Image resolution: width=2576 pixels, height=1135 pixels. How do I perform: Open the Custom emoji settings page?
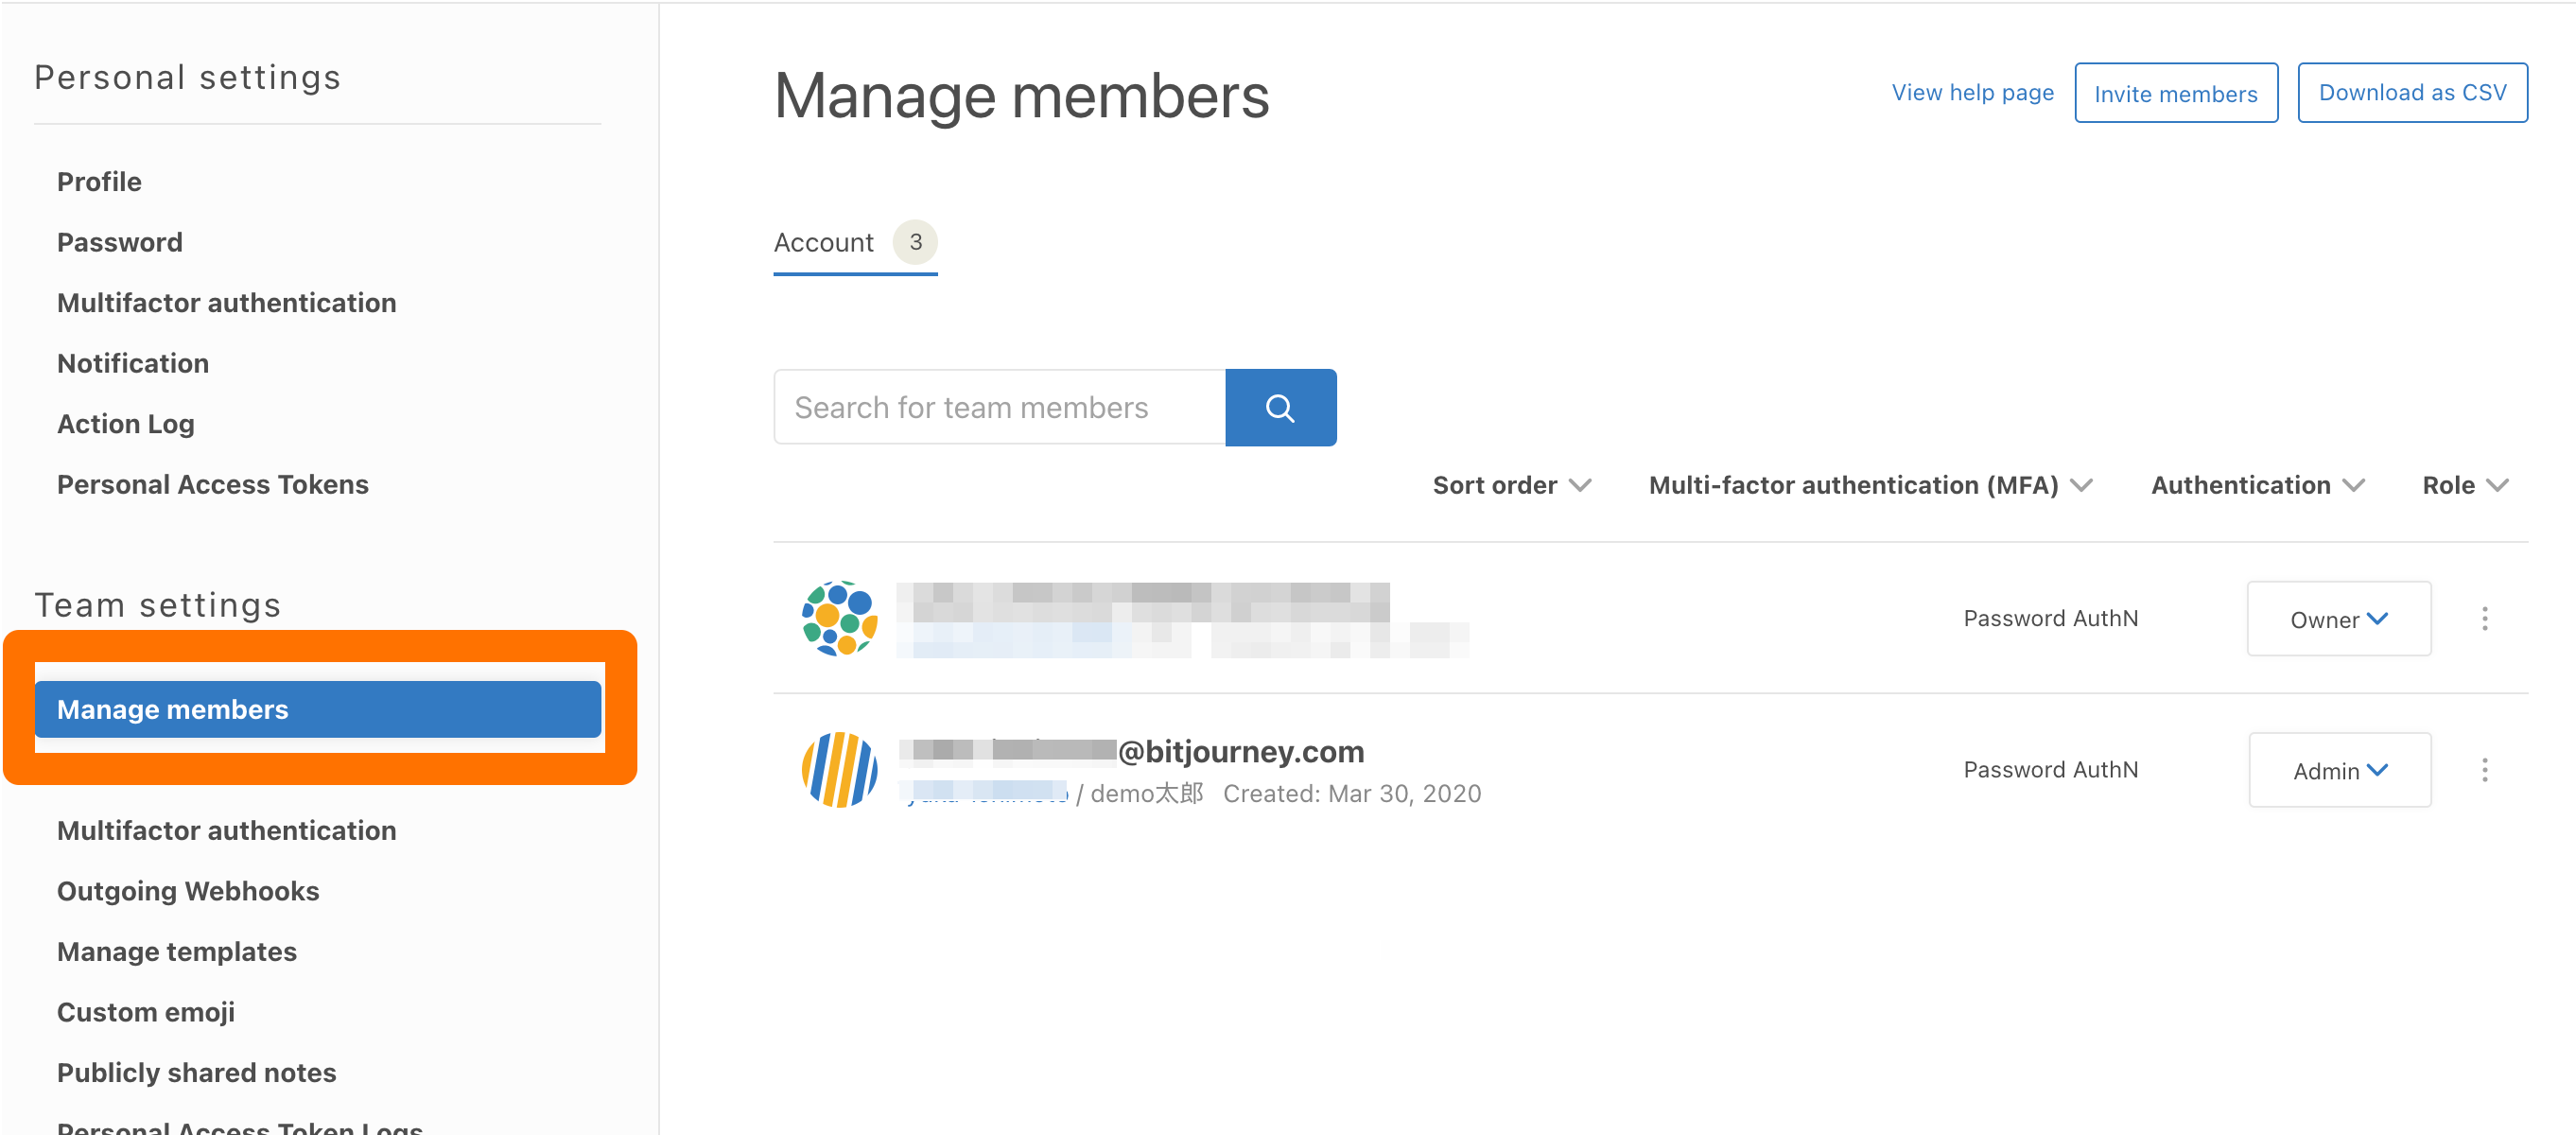146,1011
